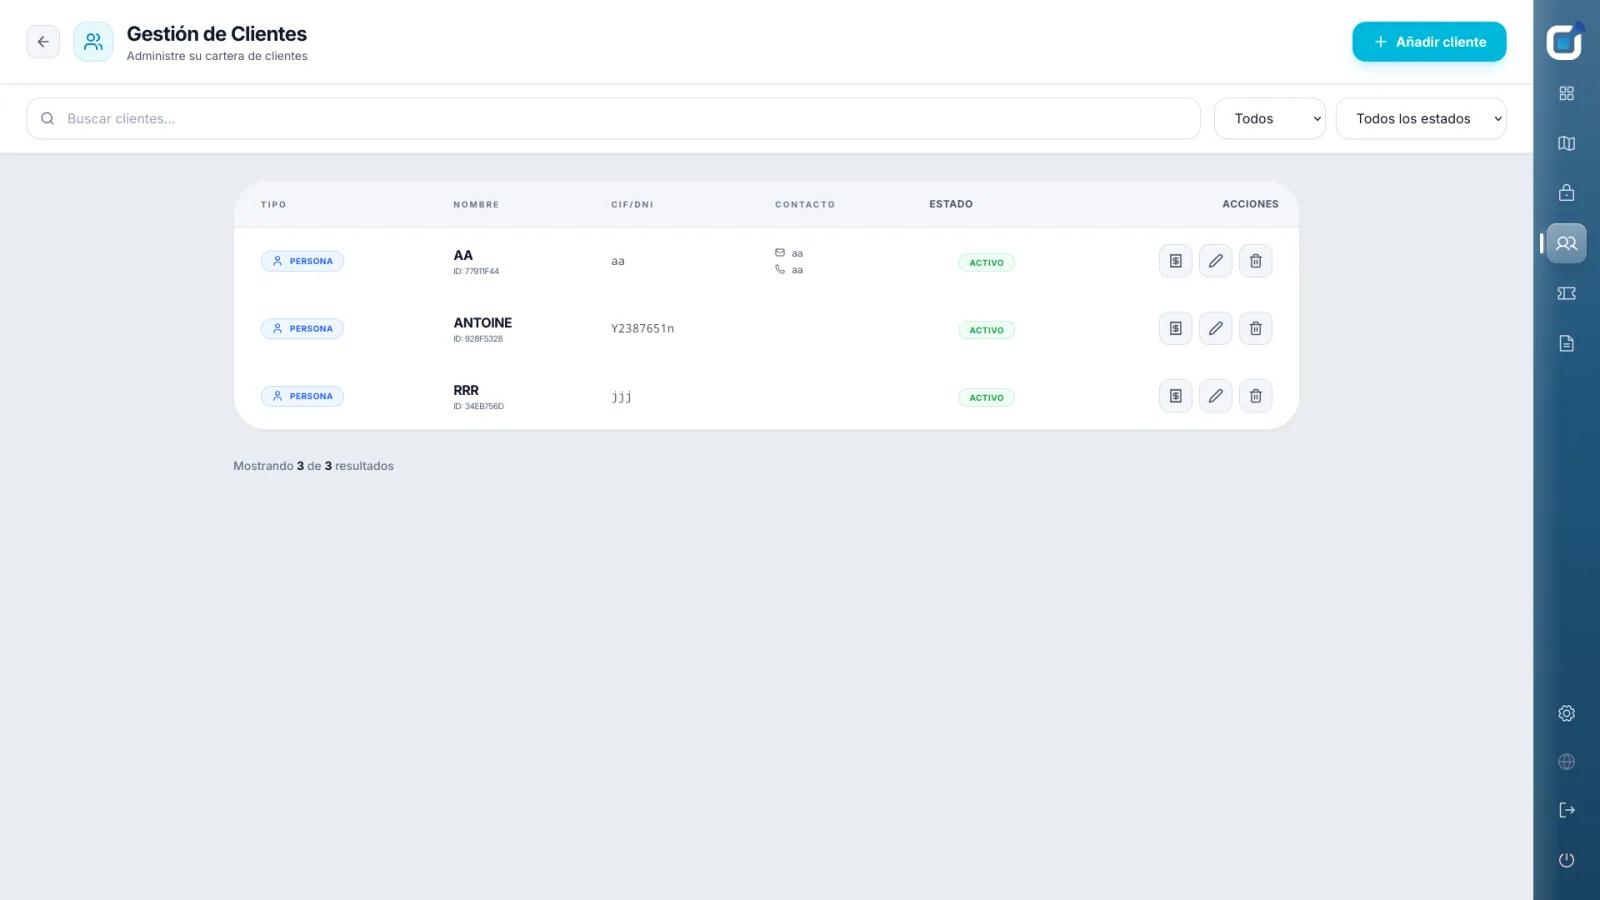Click the CIF value Y2387651n
The height and width of the screenshot is (900, 1600).
pos(643,328)
